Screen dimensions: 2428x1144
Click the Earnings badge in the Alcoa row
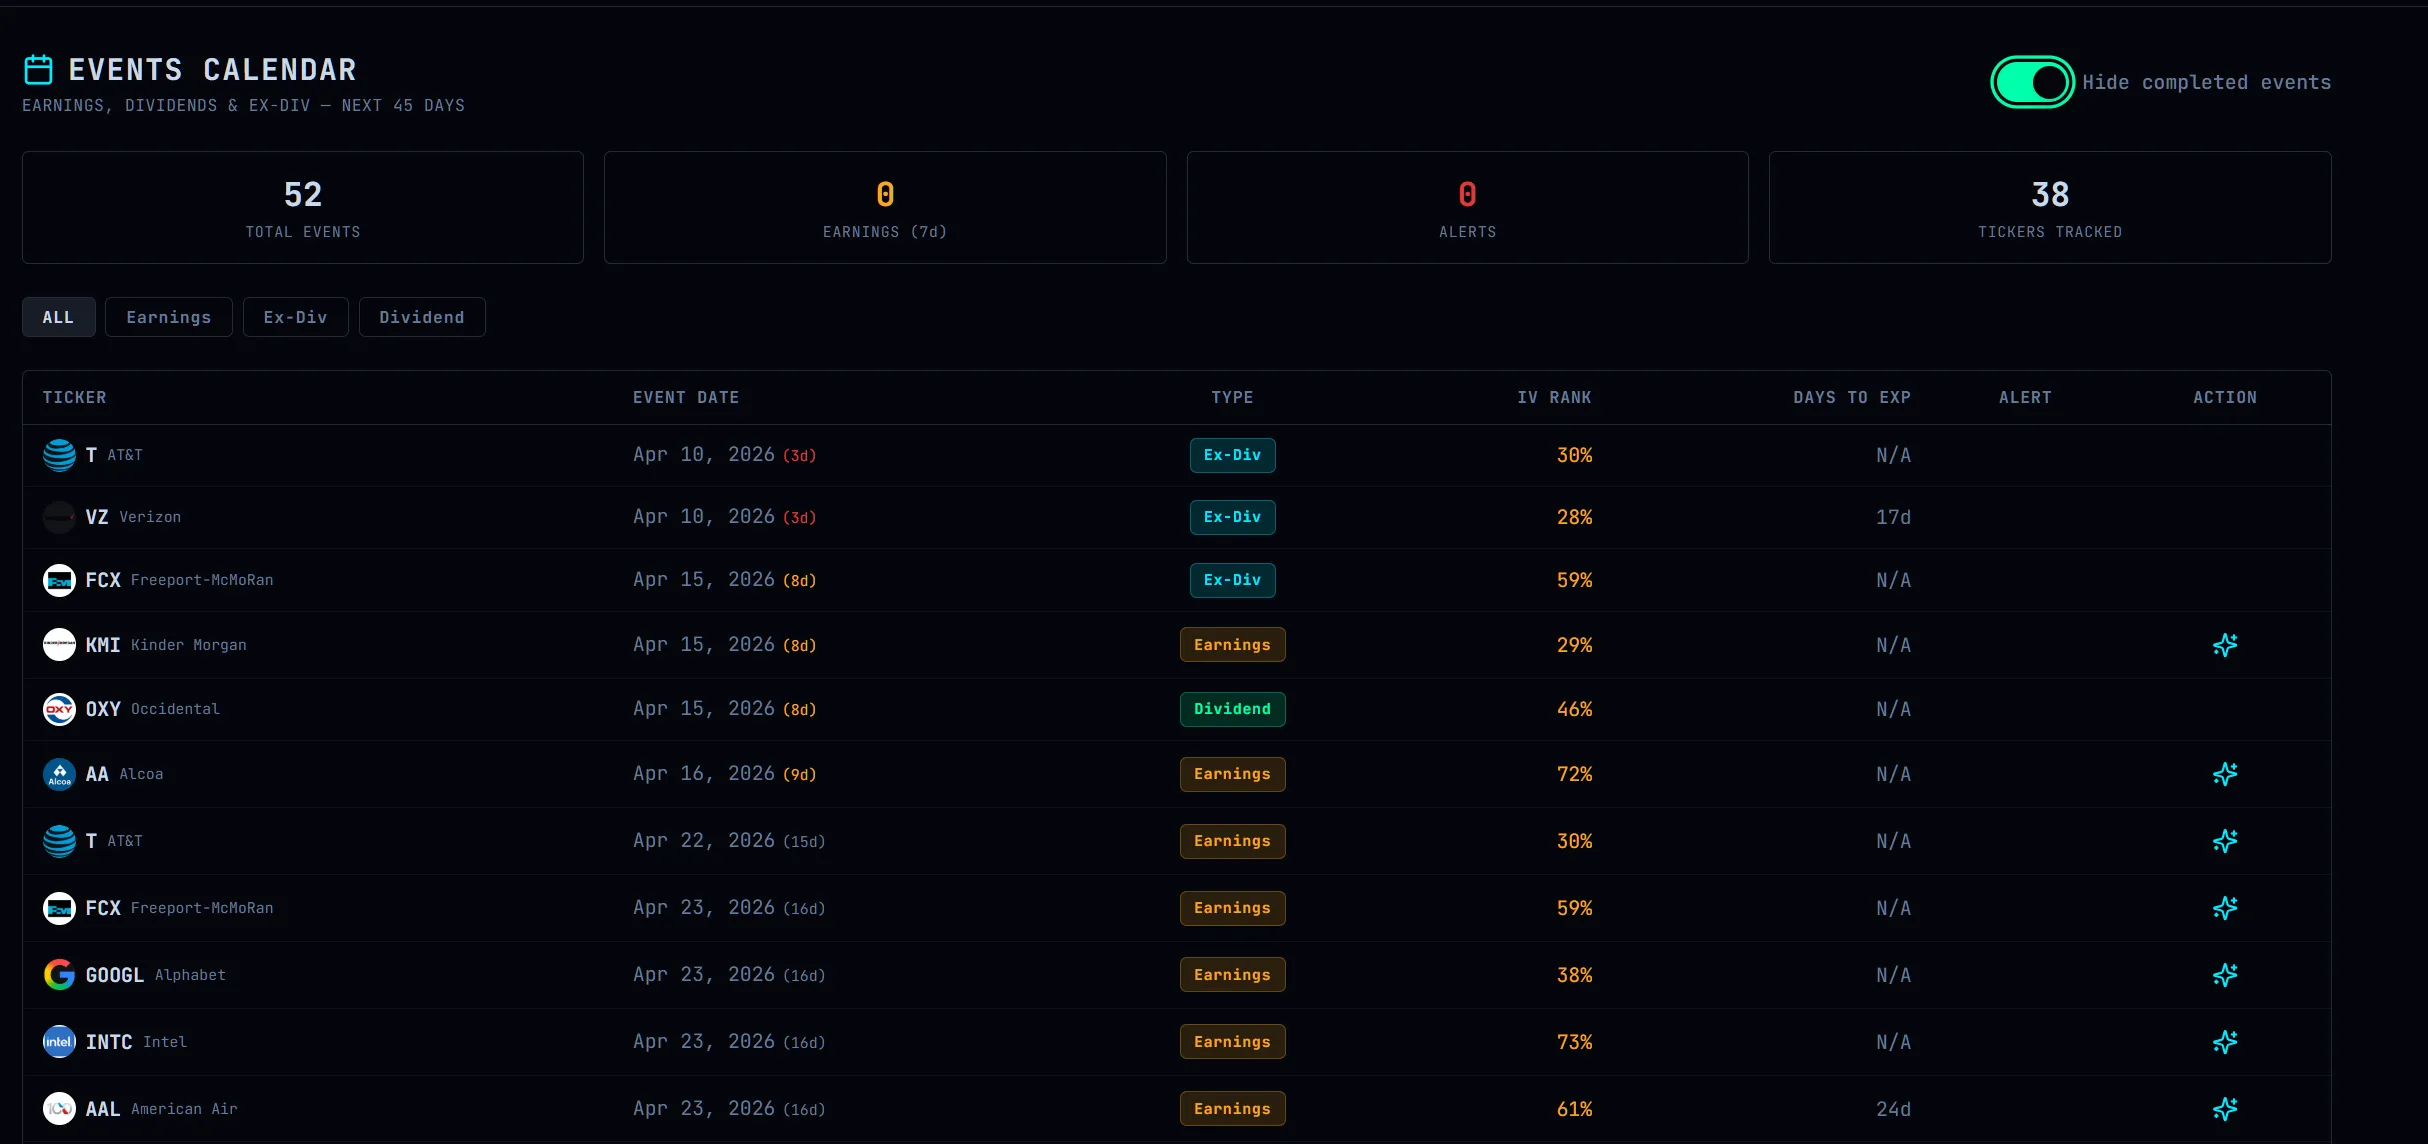coord(1232,774)
